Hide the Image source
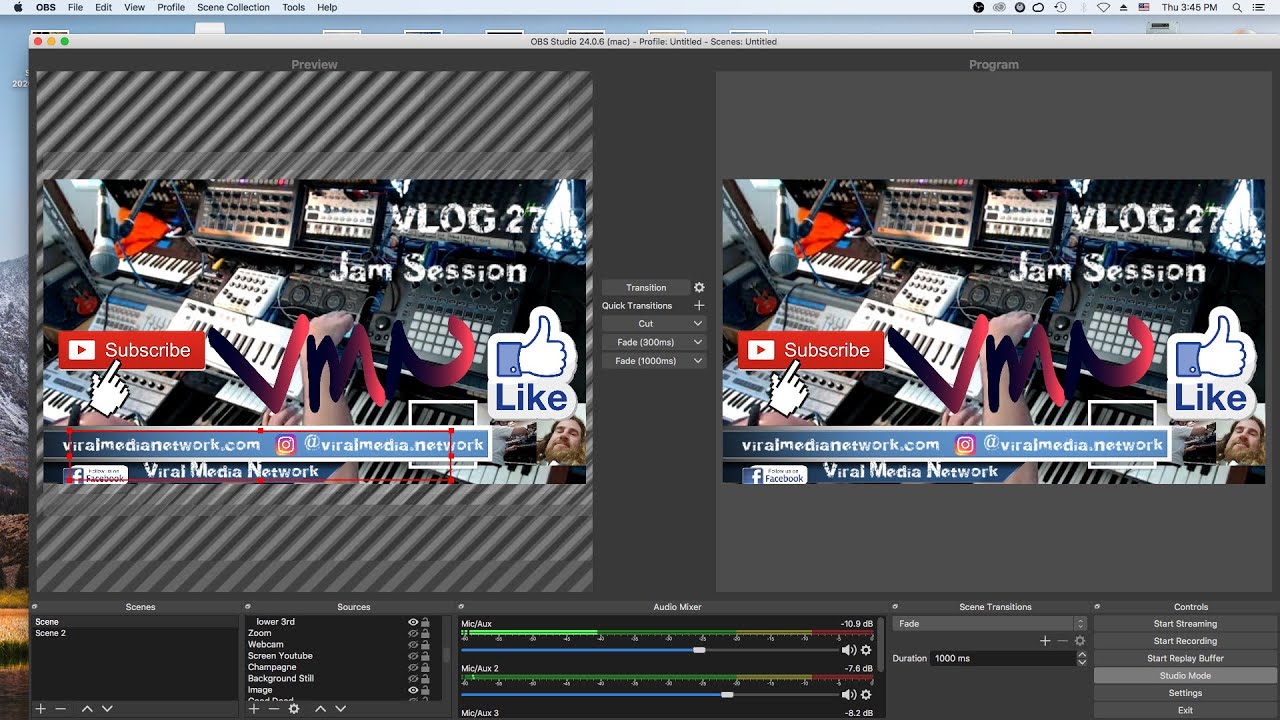1280x720 pixels. (x=412, y=690)
